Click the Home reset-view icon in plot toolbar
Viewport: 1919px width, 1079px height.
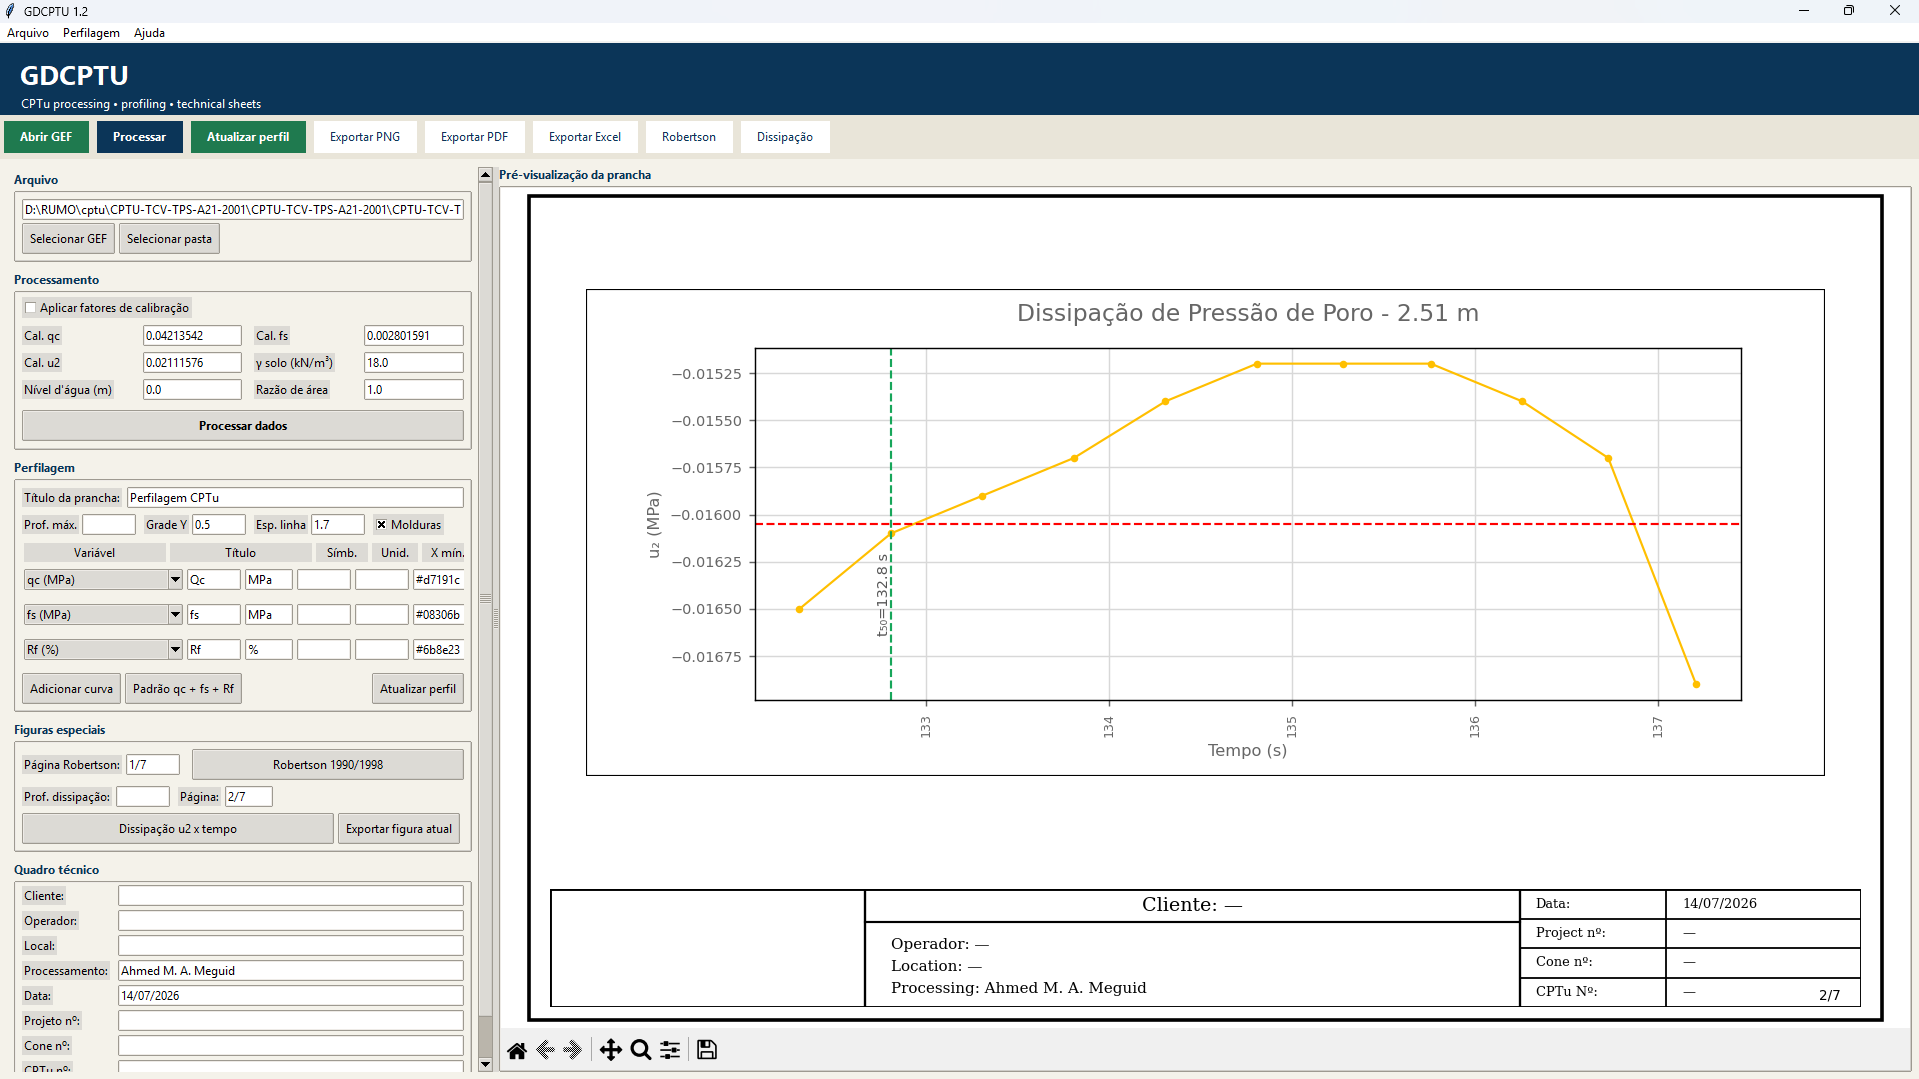pyautogui.click(x=517, y=1050)
